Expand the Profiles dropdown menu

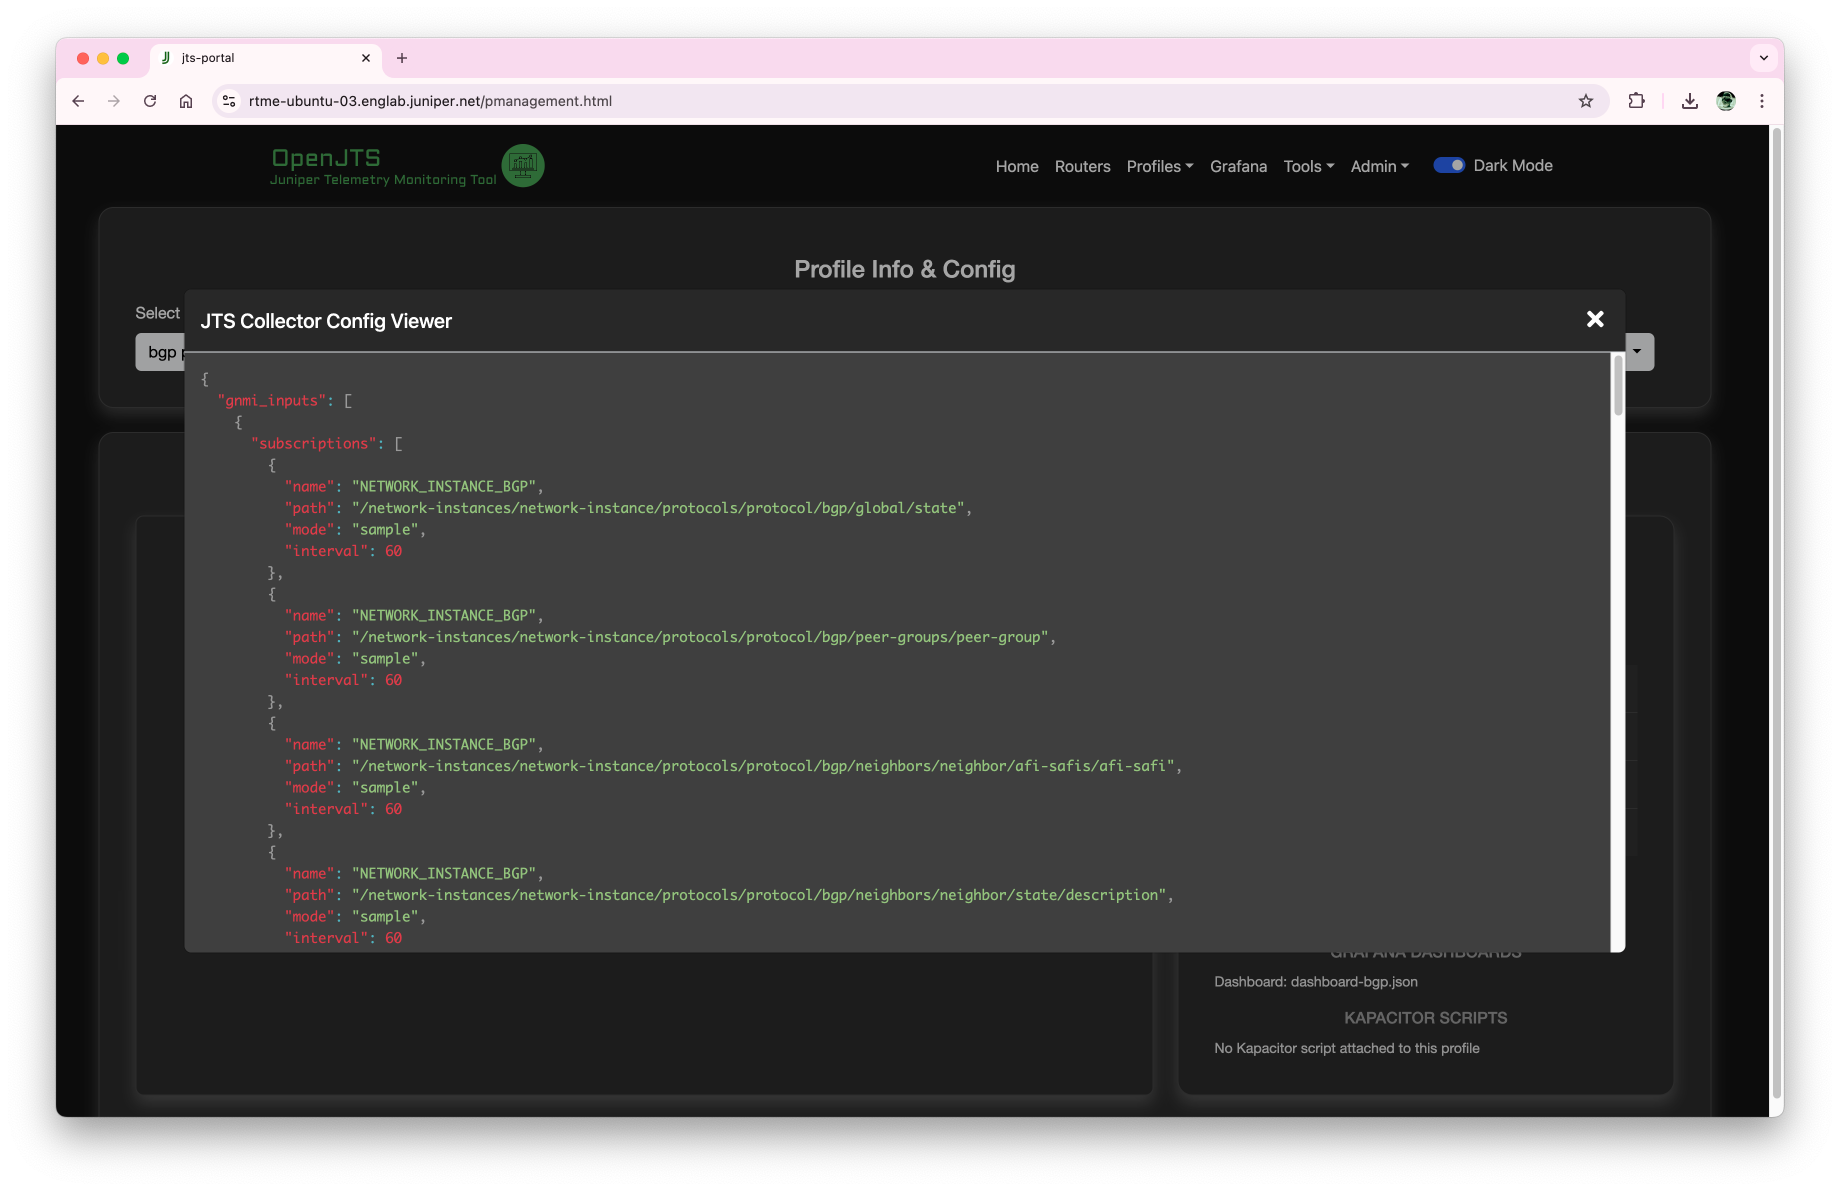pos(1159,167)
